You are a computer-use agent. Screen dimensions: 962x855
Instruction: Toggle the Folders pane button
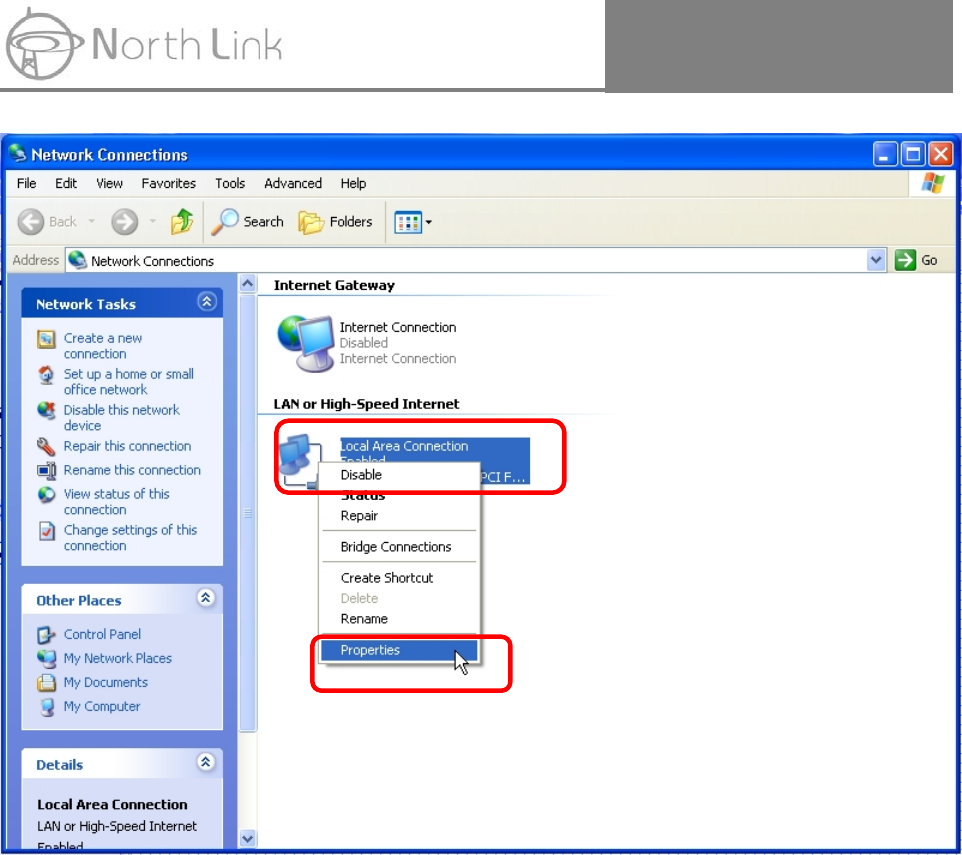click(x=335, y=221)
